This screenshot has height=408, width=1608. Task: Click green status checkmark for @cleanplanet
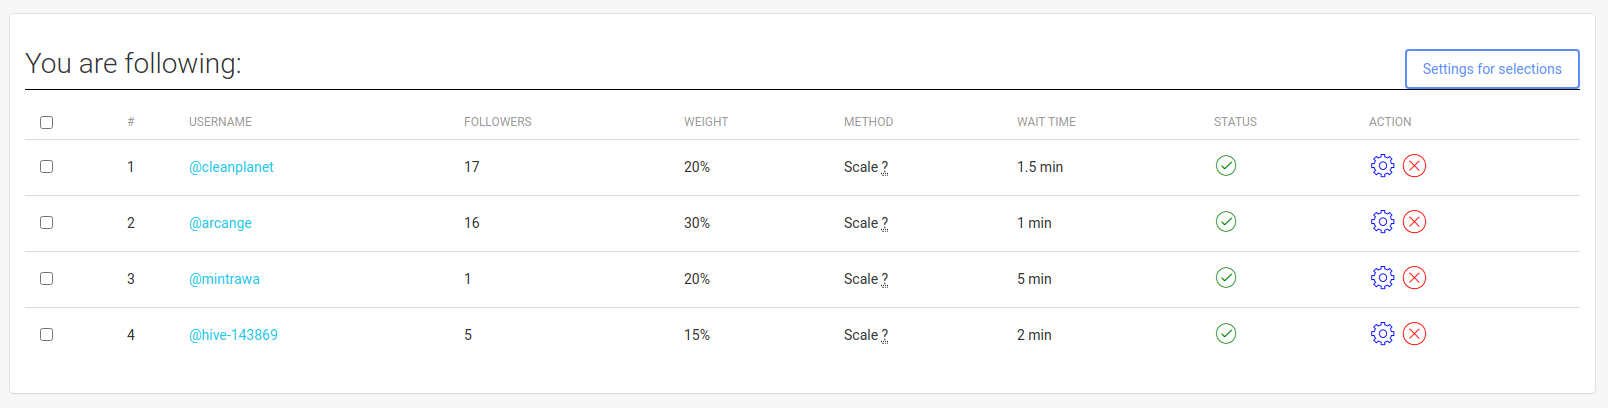tap(1226, 166)
